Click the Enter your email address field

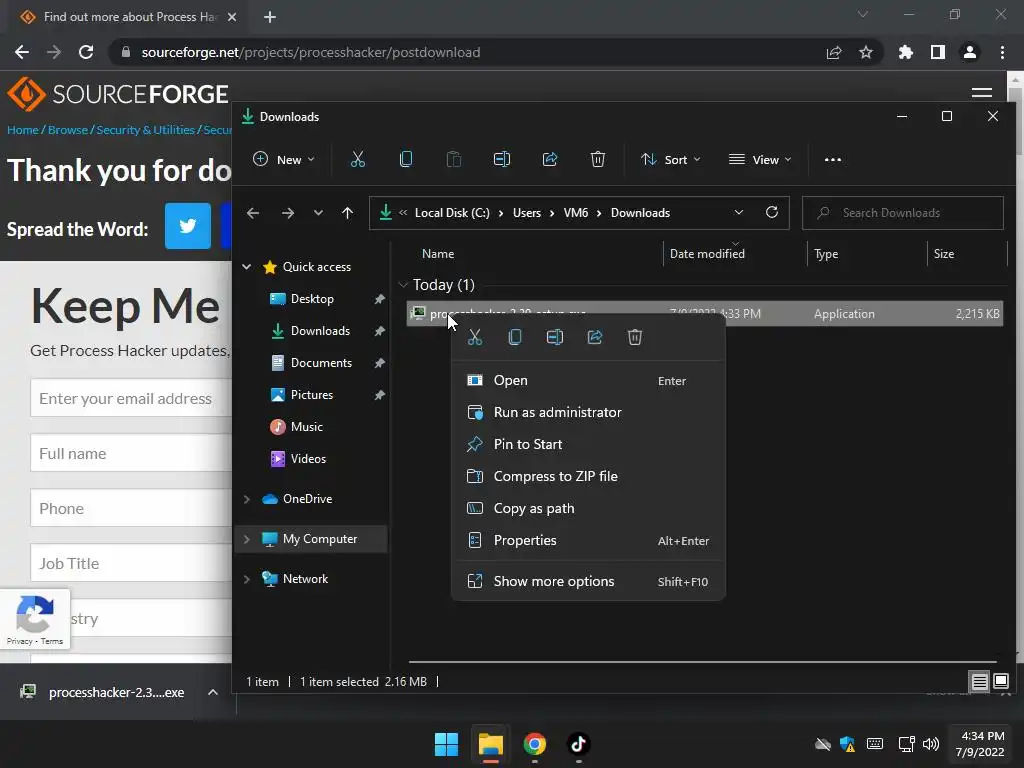[131, 398]
